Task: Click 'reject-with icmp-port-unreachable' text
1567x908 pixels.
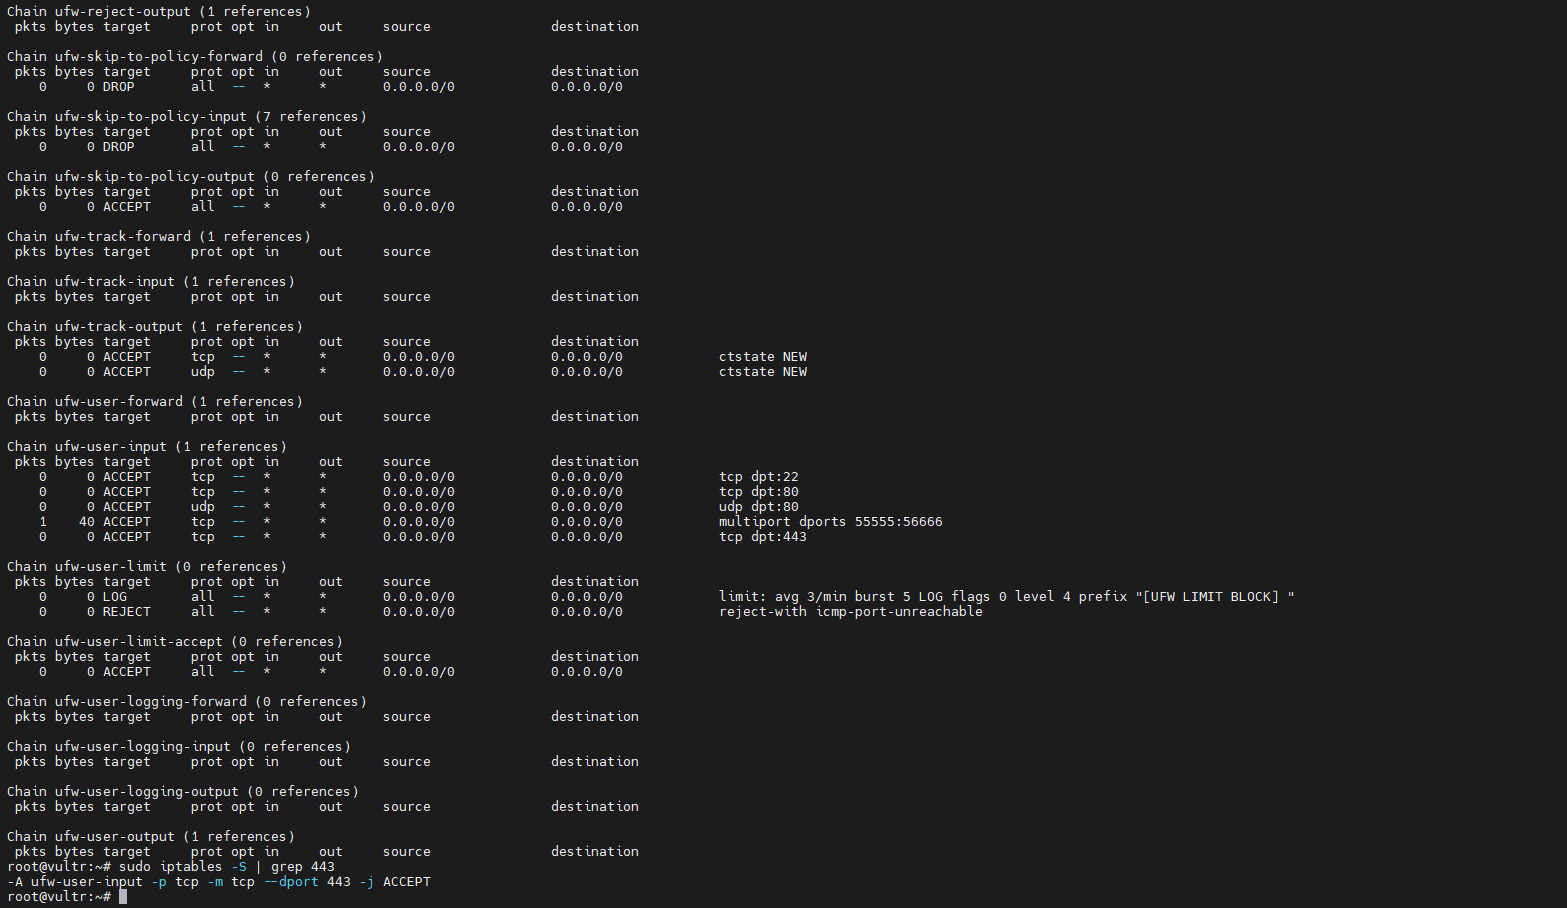Action: (x=851, y=612)
